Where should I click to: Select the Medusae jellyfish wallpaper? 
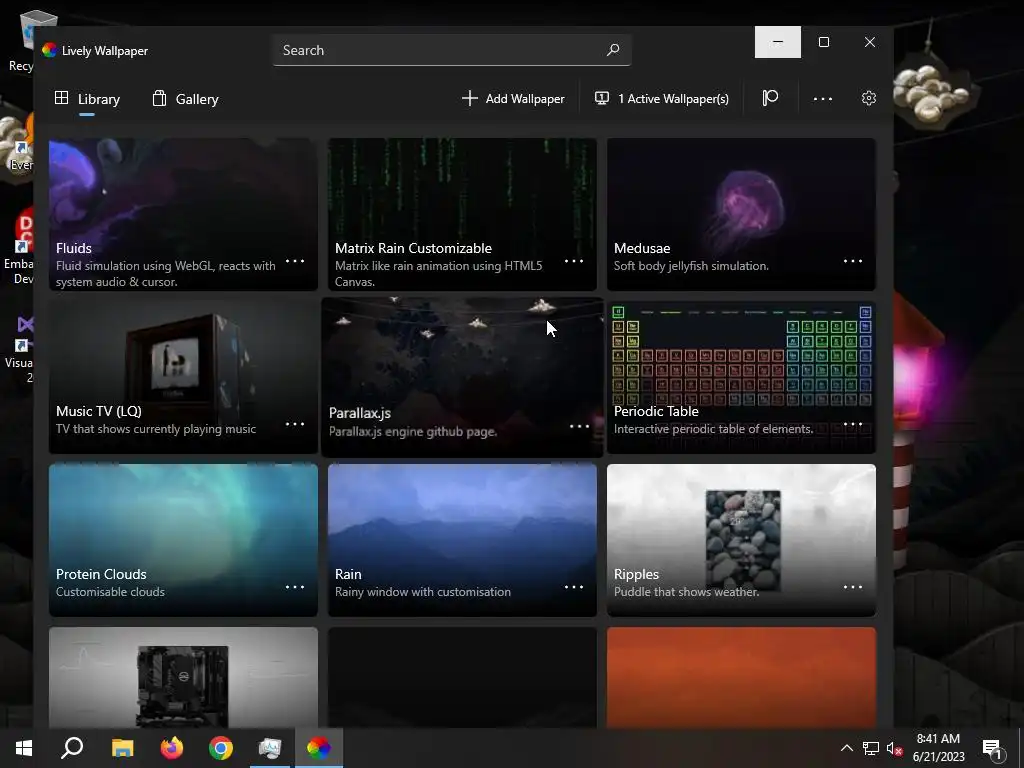pos(741,214)
